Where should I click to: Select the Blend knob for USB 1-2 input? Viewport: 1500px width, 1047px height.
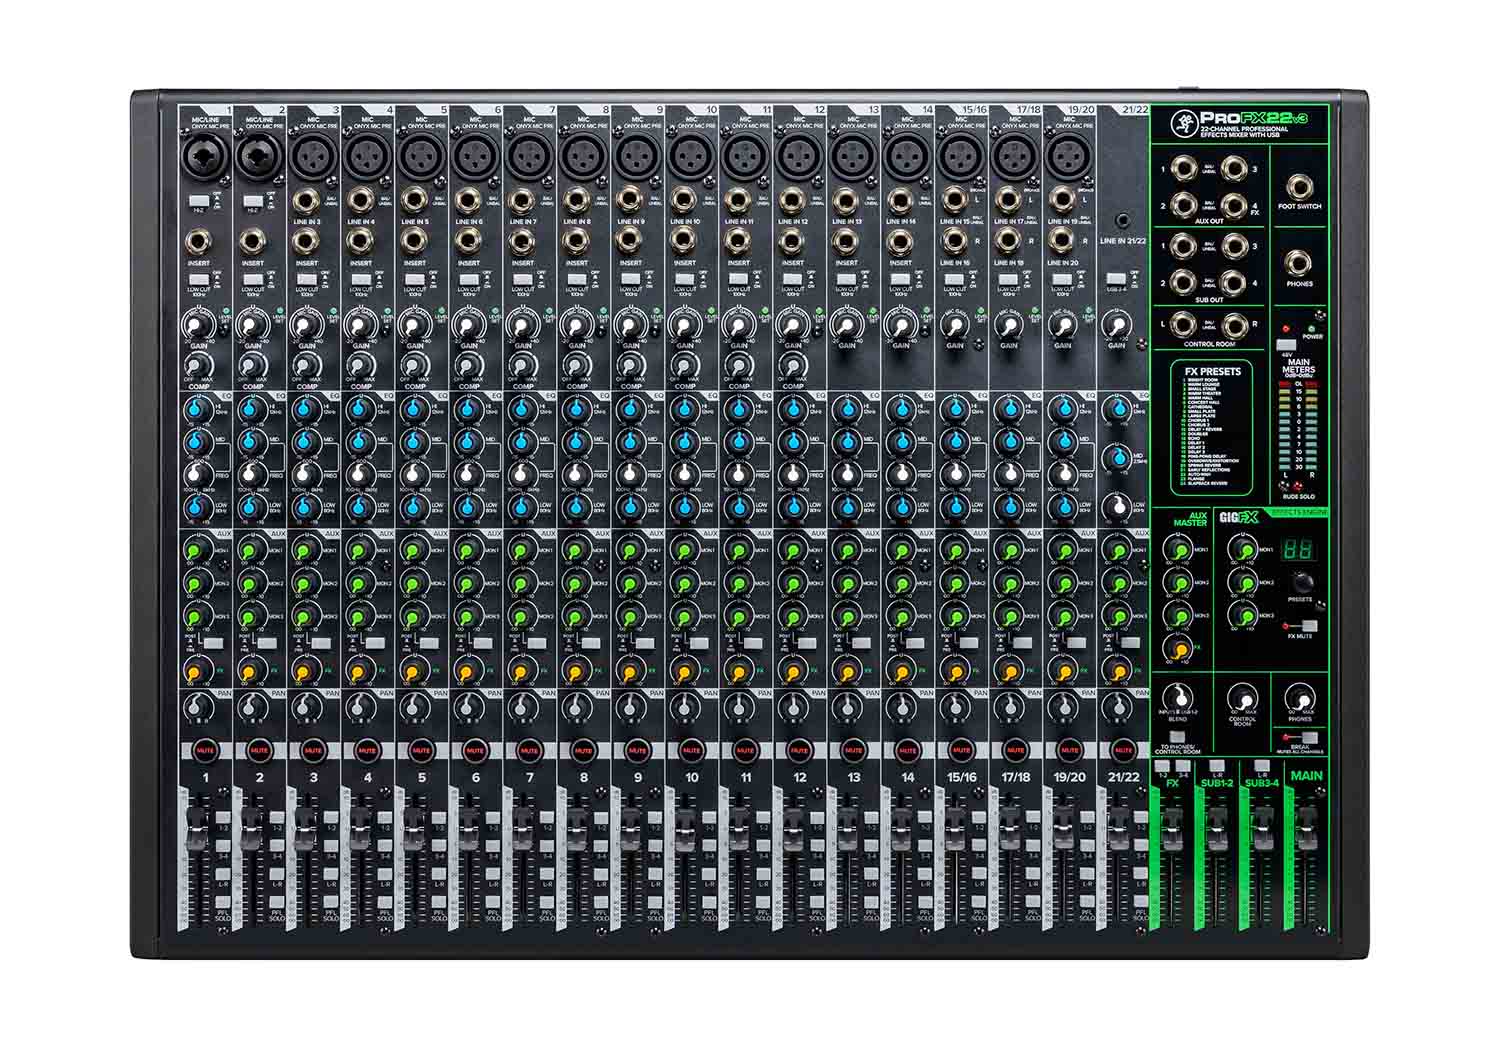(1177, 696)
